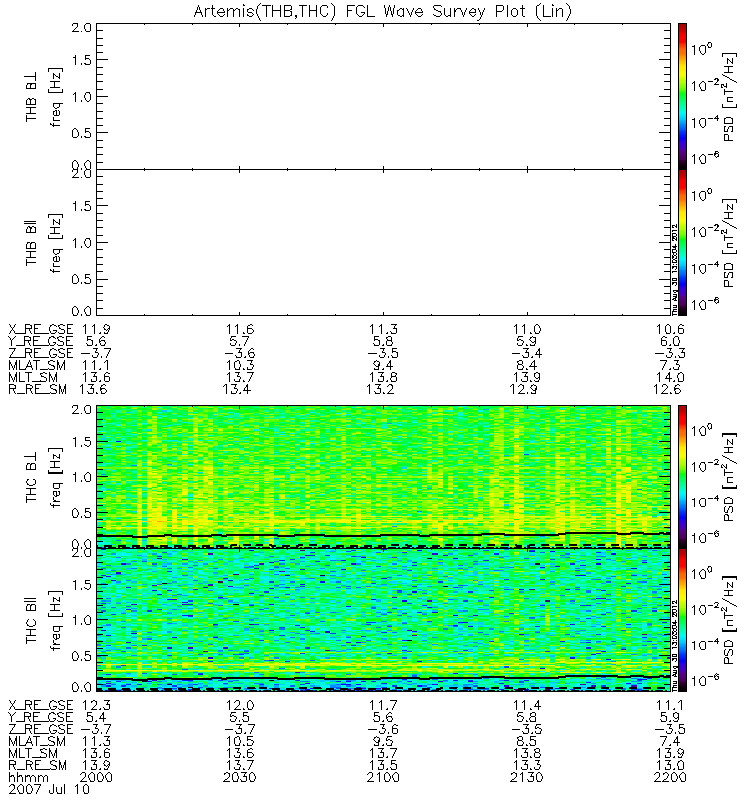Image resolution: width=750 pixels, height=800 pixels.
Task: Click the R_RE_SM value '13.5'
Action: click(x=383, y=765)
